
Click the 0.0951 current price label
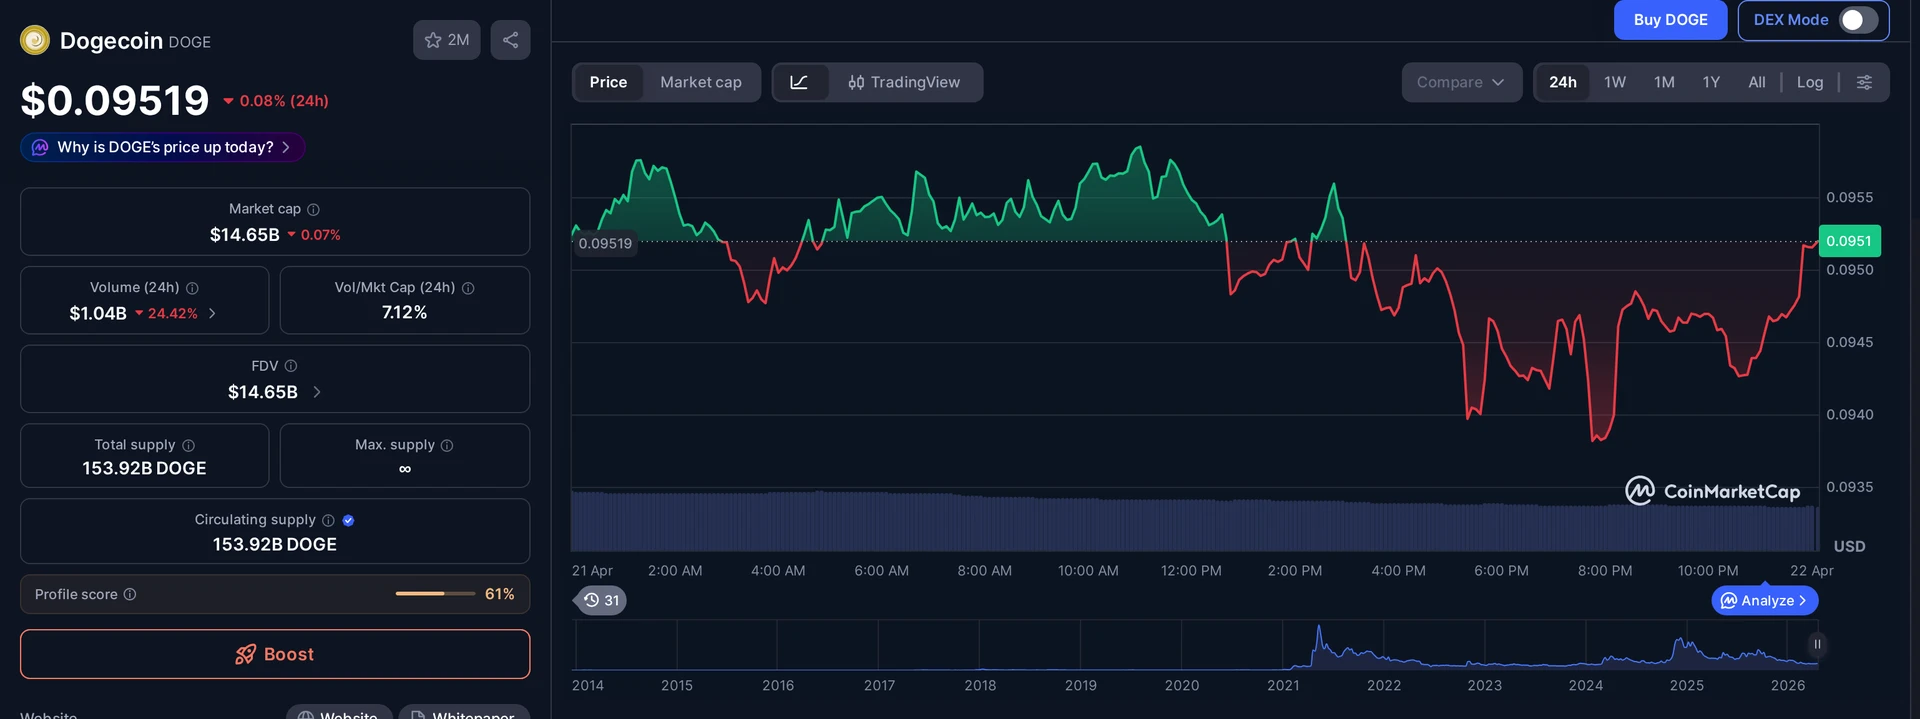pos(1849,241)
